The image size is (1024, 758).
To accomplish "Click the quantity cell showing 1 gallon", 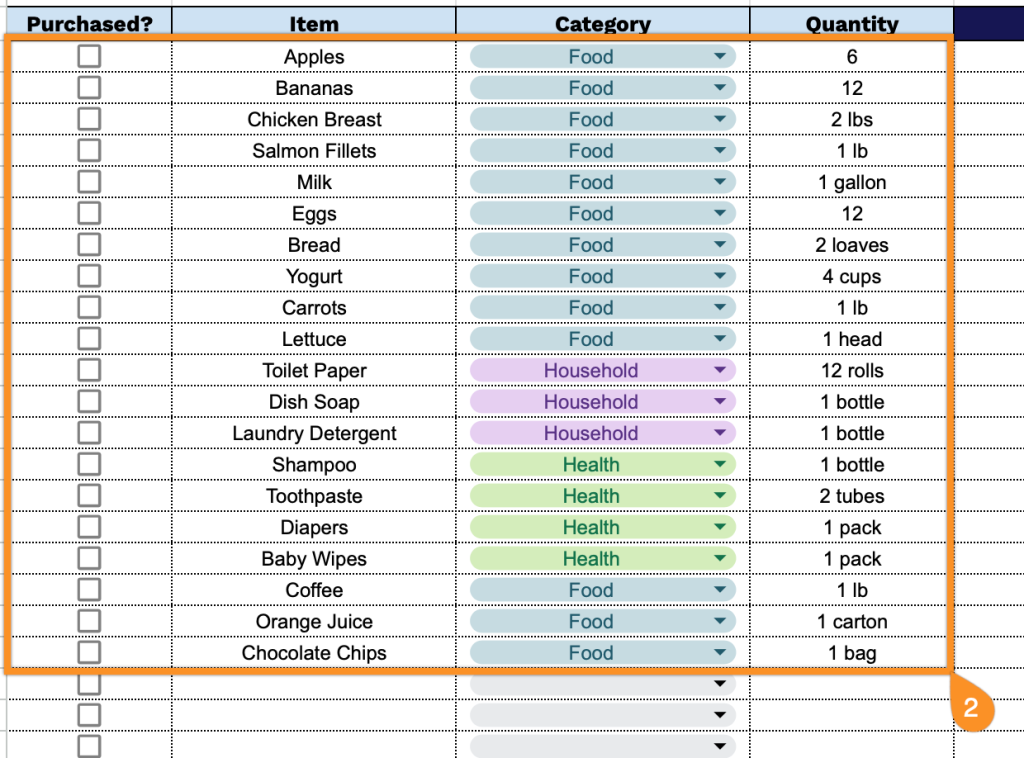I will click(852, 182).
